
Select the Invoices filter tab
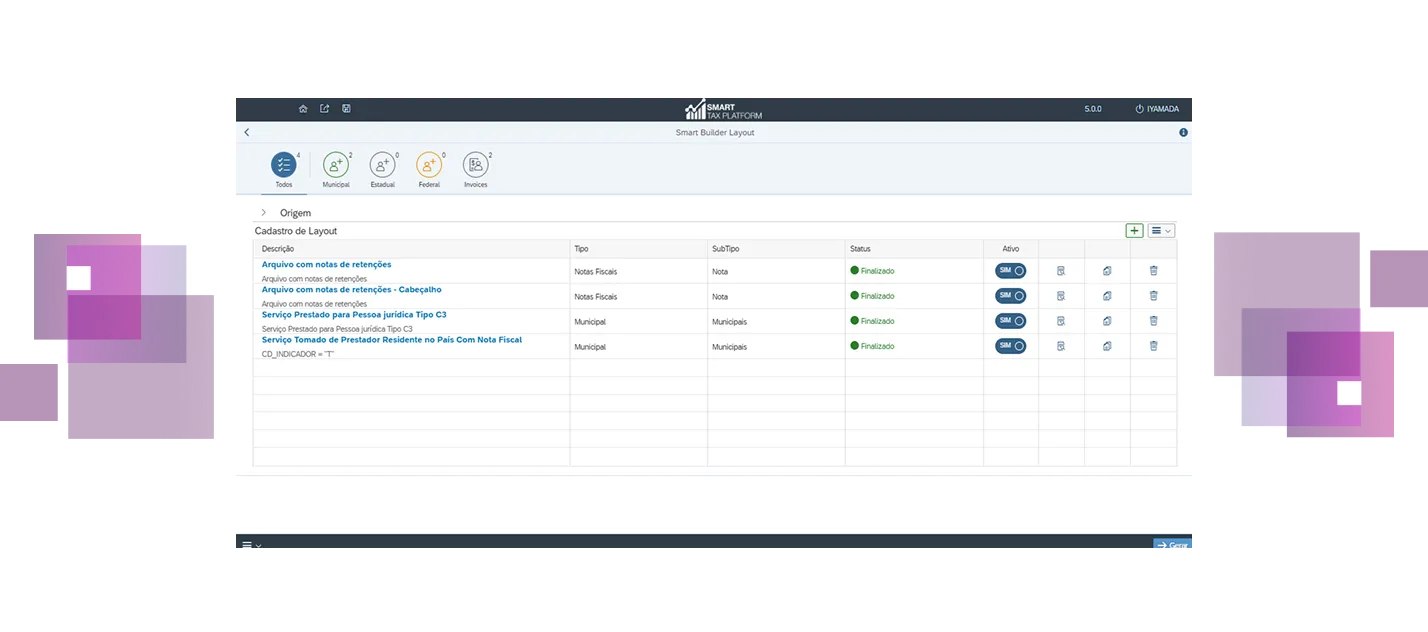pos(476,166)
